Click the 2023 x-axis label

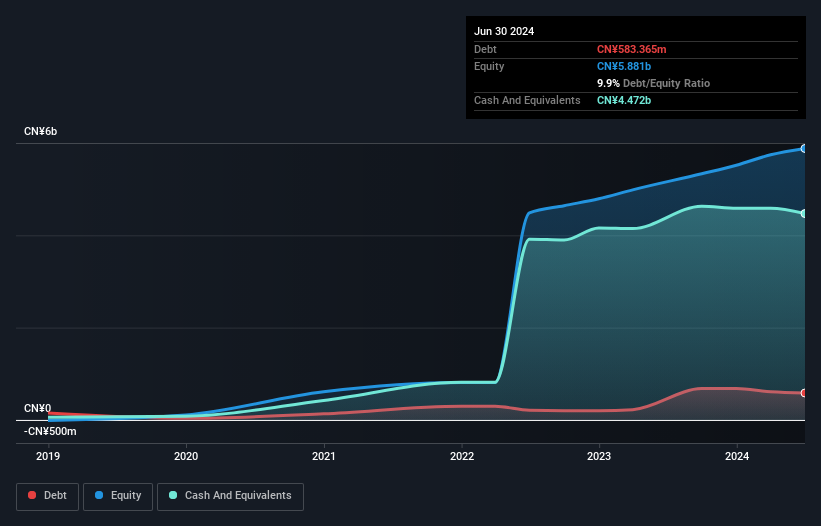[599, 456]
